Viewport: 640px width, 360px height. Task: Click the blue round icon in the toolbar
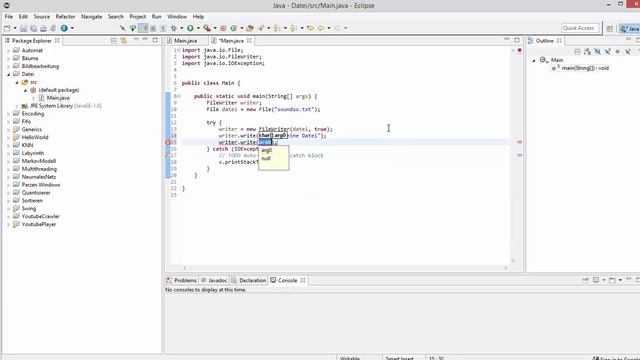tap(64, 28)
